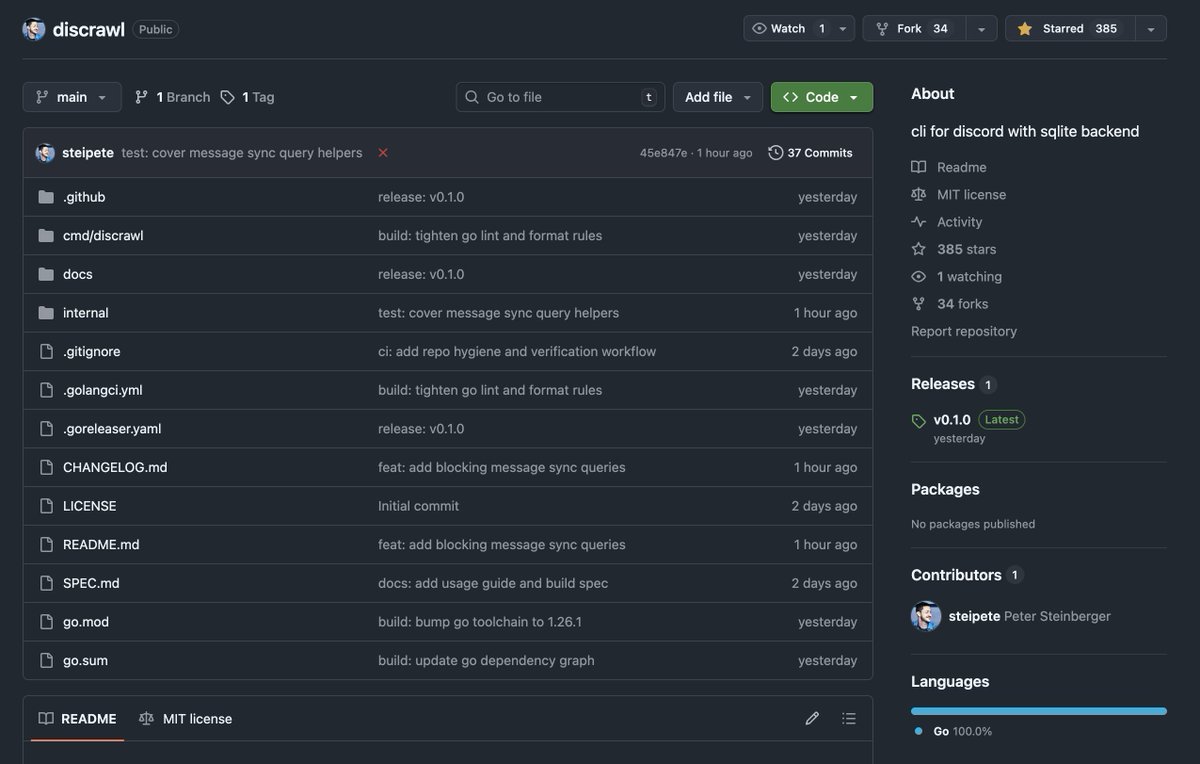This screenshot has height=764, width=1200.
Task: Open the README.md file name
Action: point(101,545)
